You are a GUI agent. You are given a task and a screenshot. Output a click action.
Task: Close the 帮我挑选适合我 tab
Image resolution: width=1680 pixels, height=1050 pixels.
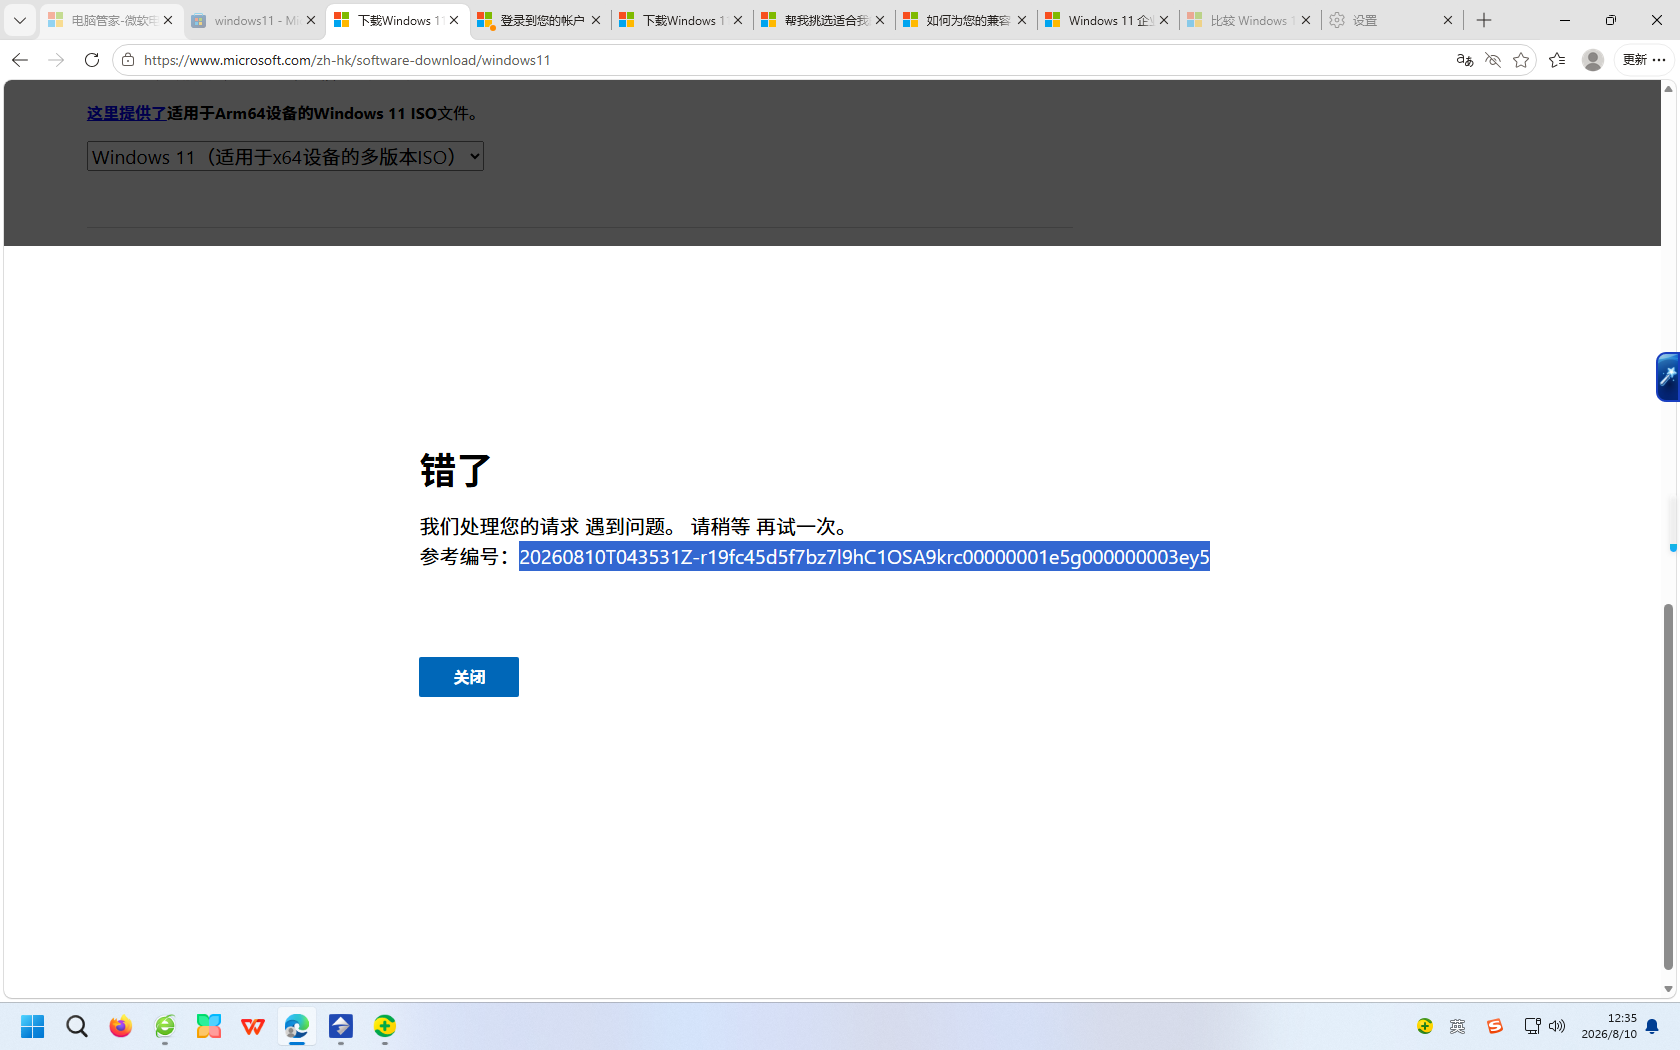(880, 20)
